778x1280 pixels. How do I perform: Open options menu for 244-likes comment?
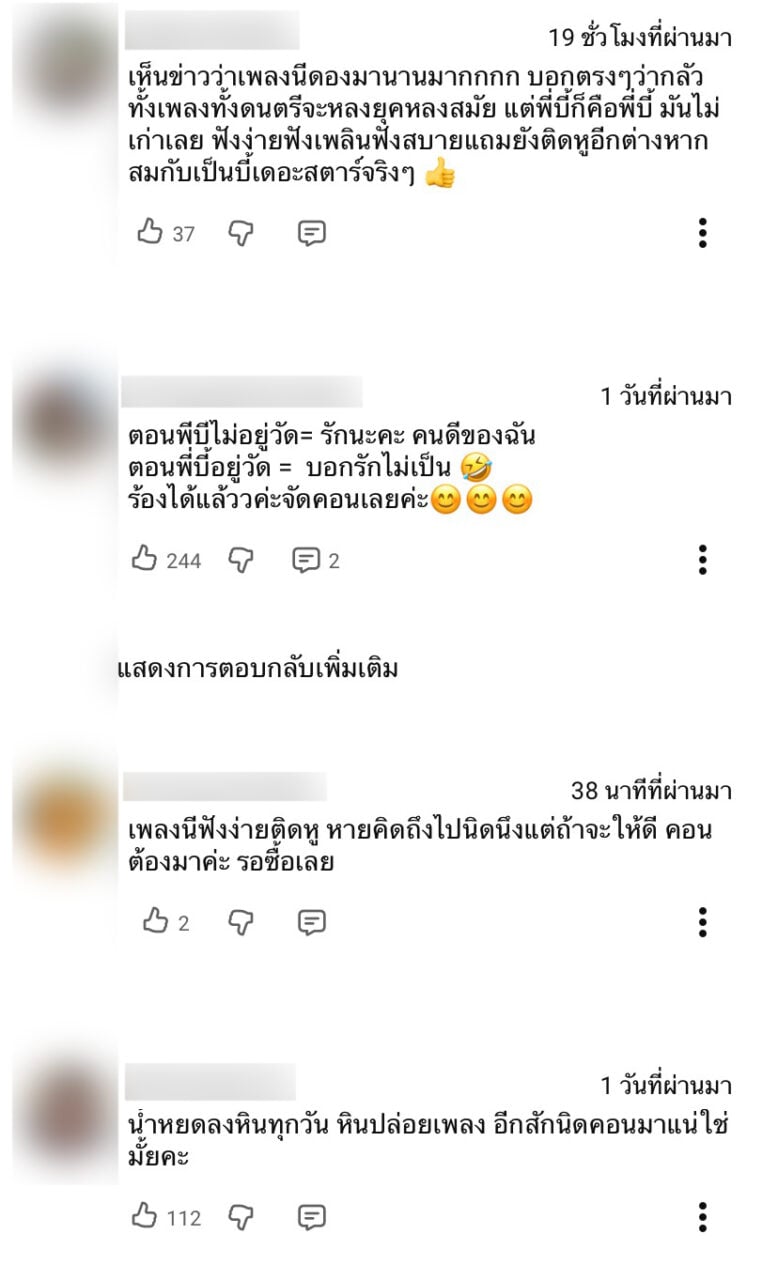coord(703,560)
